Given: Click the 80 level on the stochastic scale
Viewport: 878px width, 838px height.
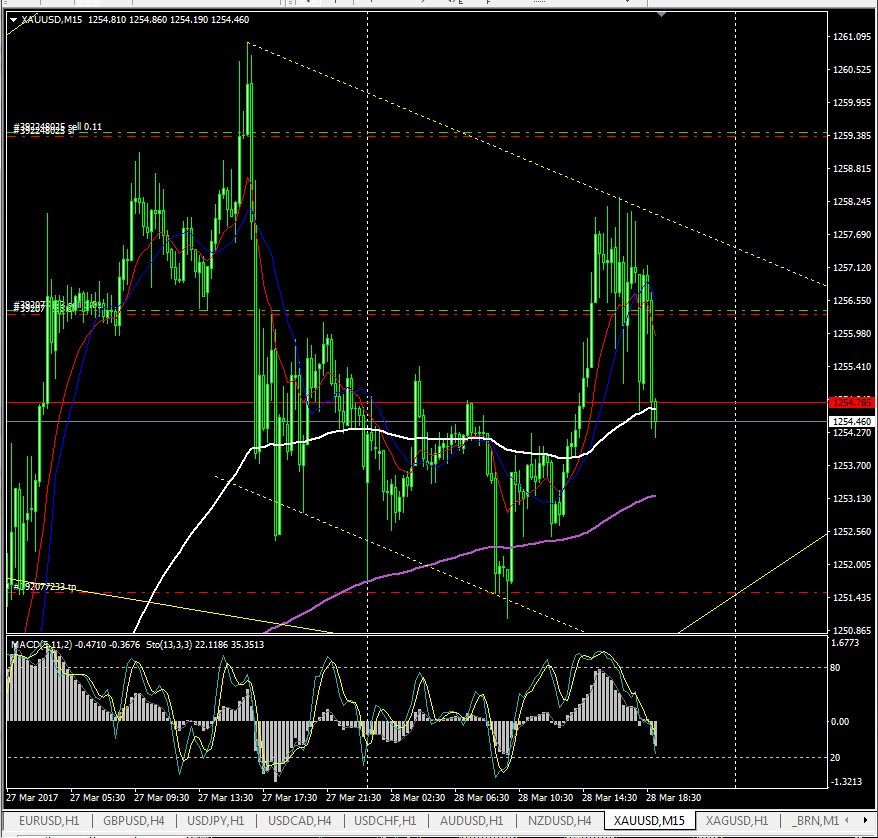Looking at the screenshot, I should 835,668.
